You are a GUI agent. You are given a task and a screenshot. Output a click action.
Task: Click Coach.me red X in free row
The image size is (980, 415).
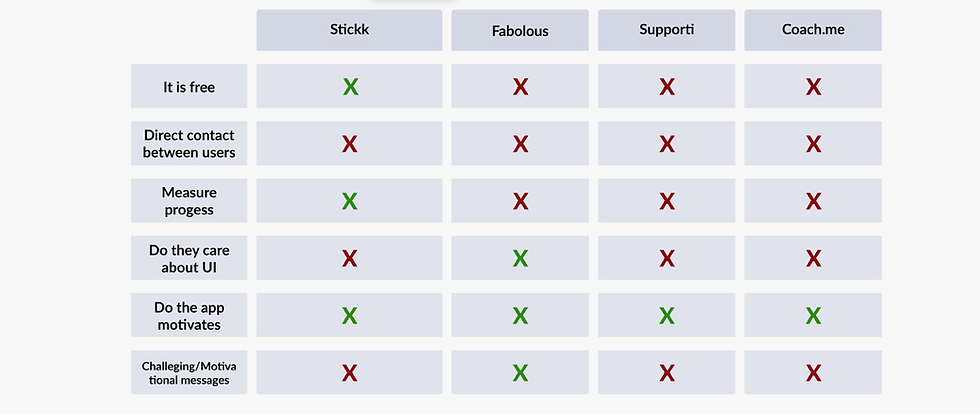[813, 87]
